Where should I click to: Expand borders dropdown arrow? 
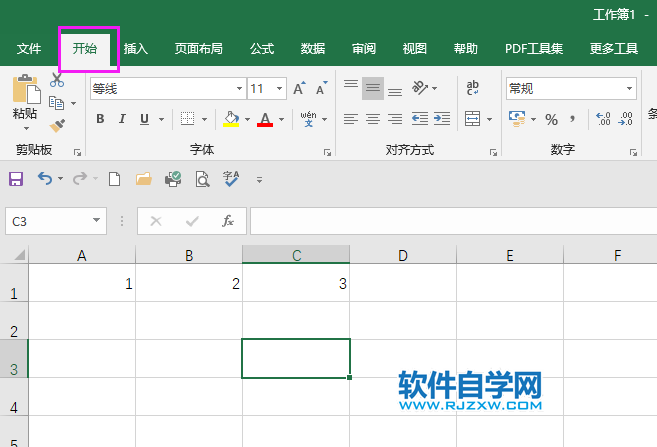pyautogui.click(x=204, y=119)
